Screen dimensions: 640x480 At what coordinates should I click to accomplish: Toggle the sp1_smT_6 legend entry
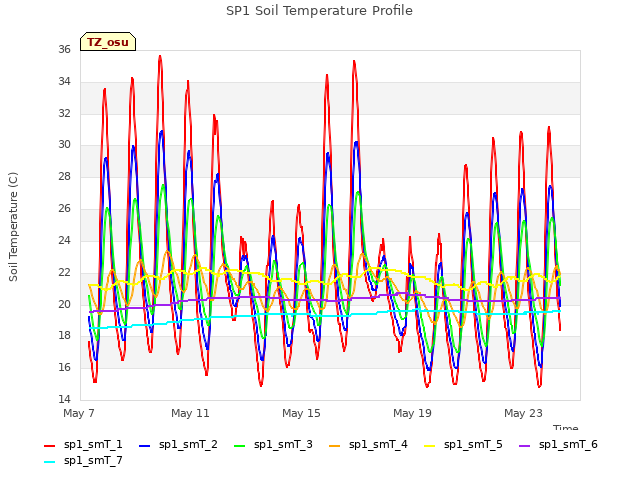coord(558,444)
